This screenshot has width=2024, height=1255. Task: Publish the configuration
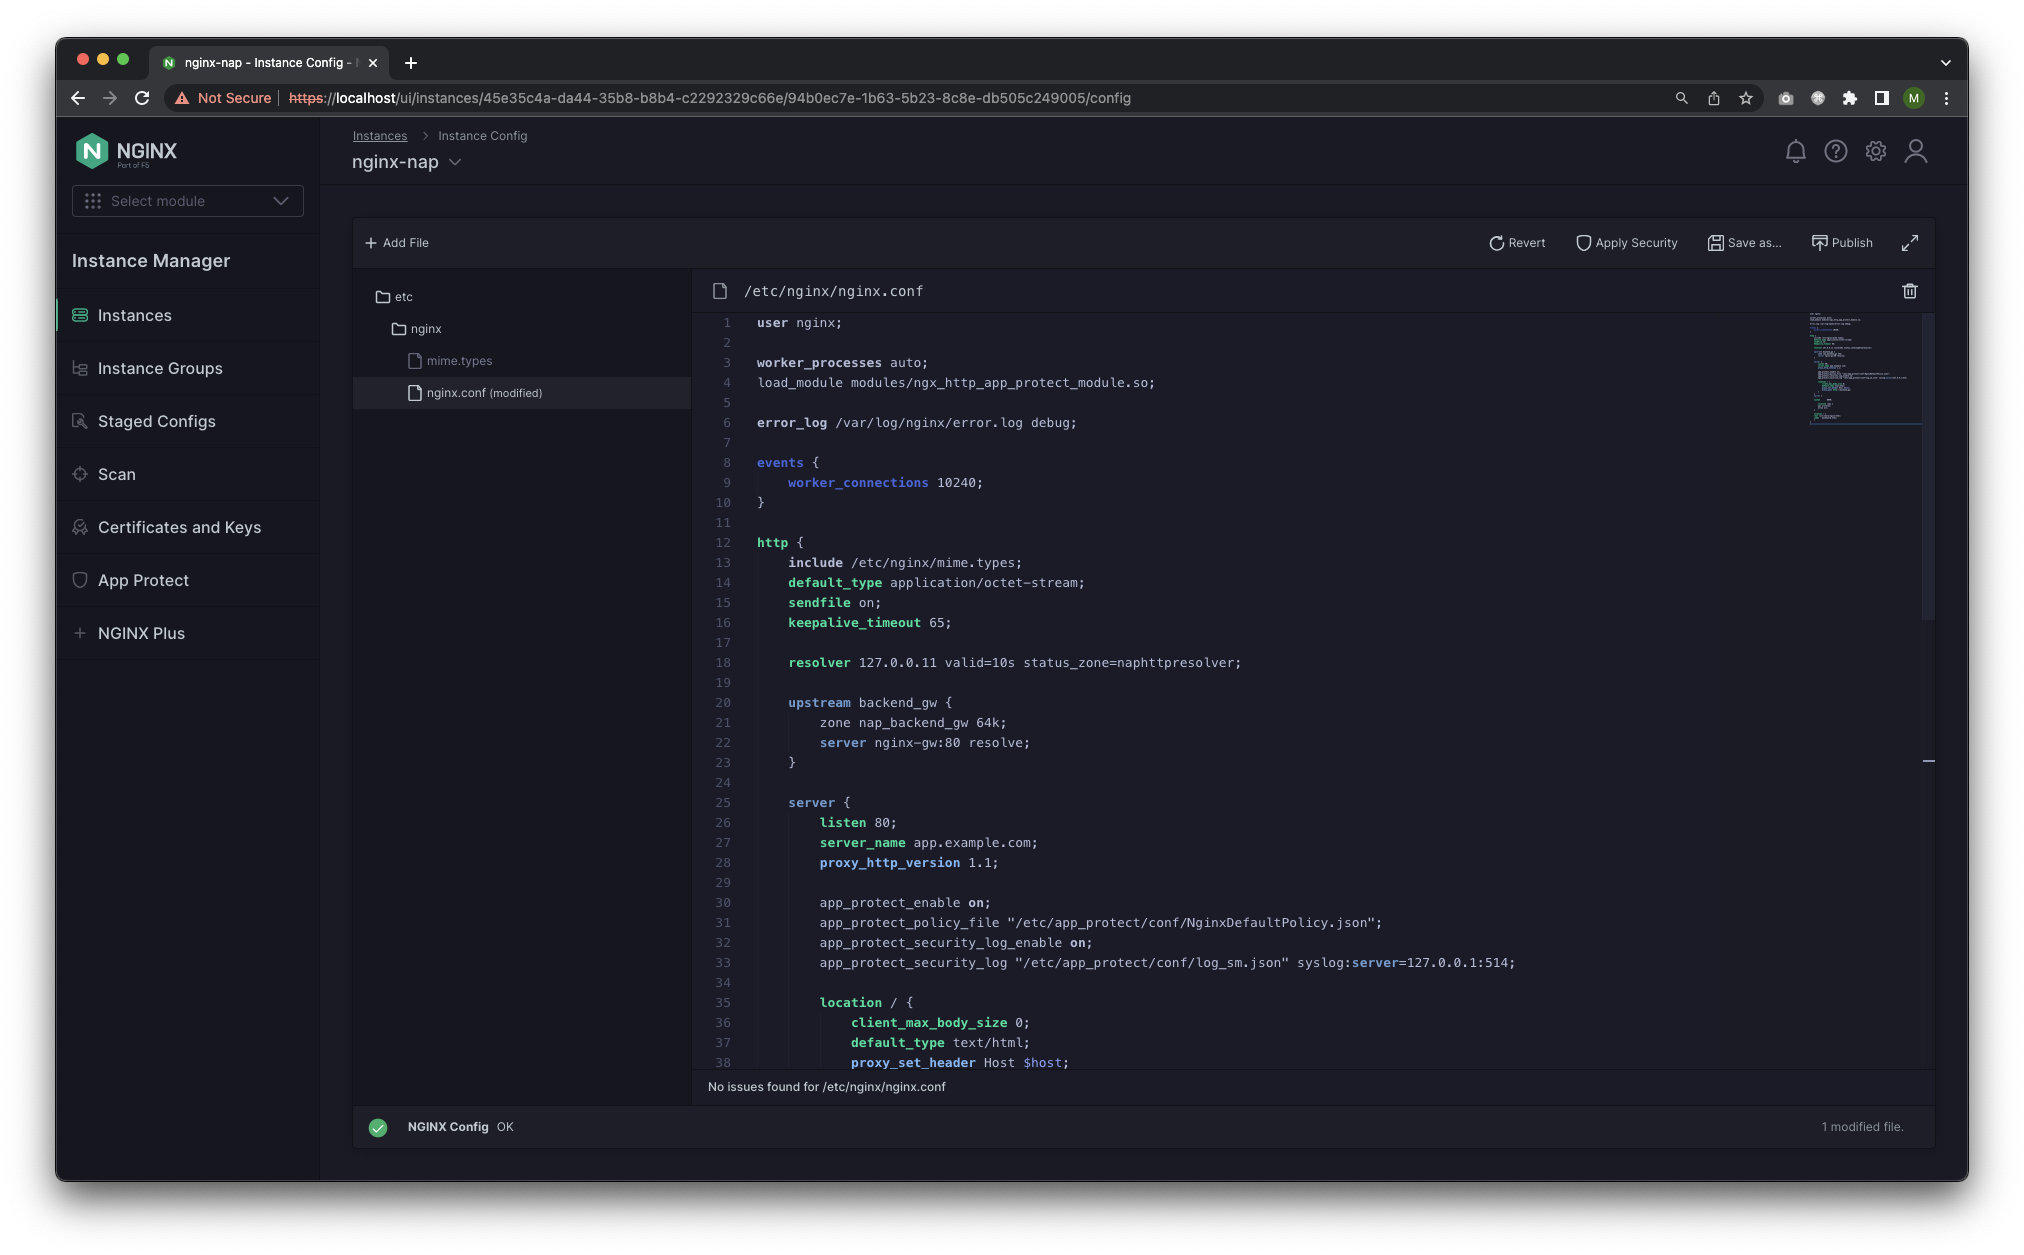pyautogui.click(x=1841, y=243)
